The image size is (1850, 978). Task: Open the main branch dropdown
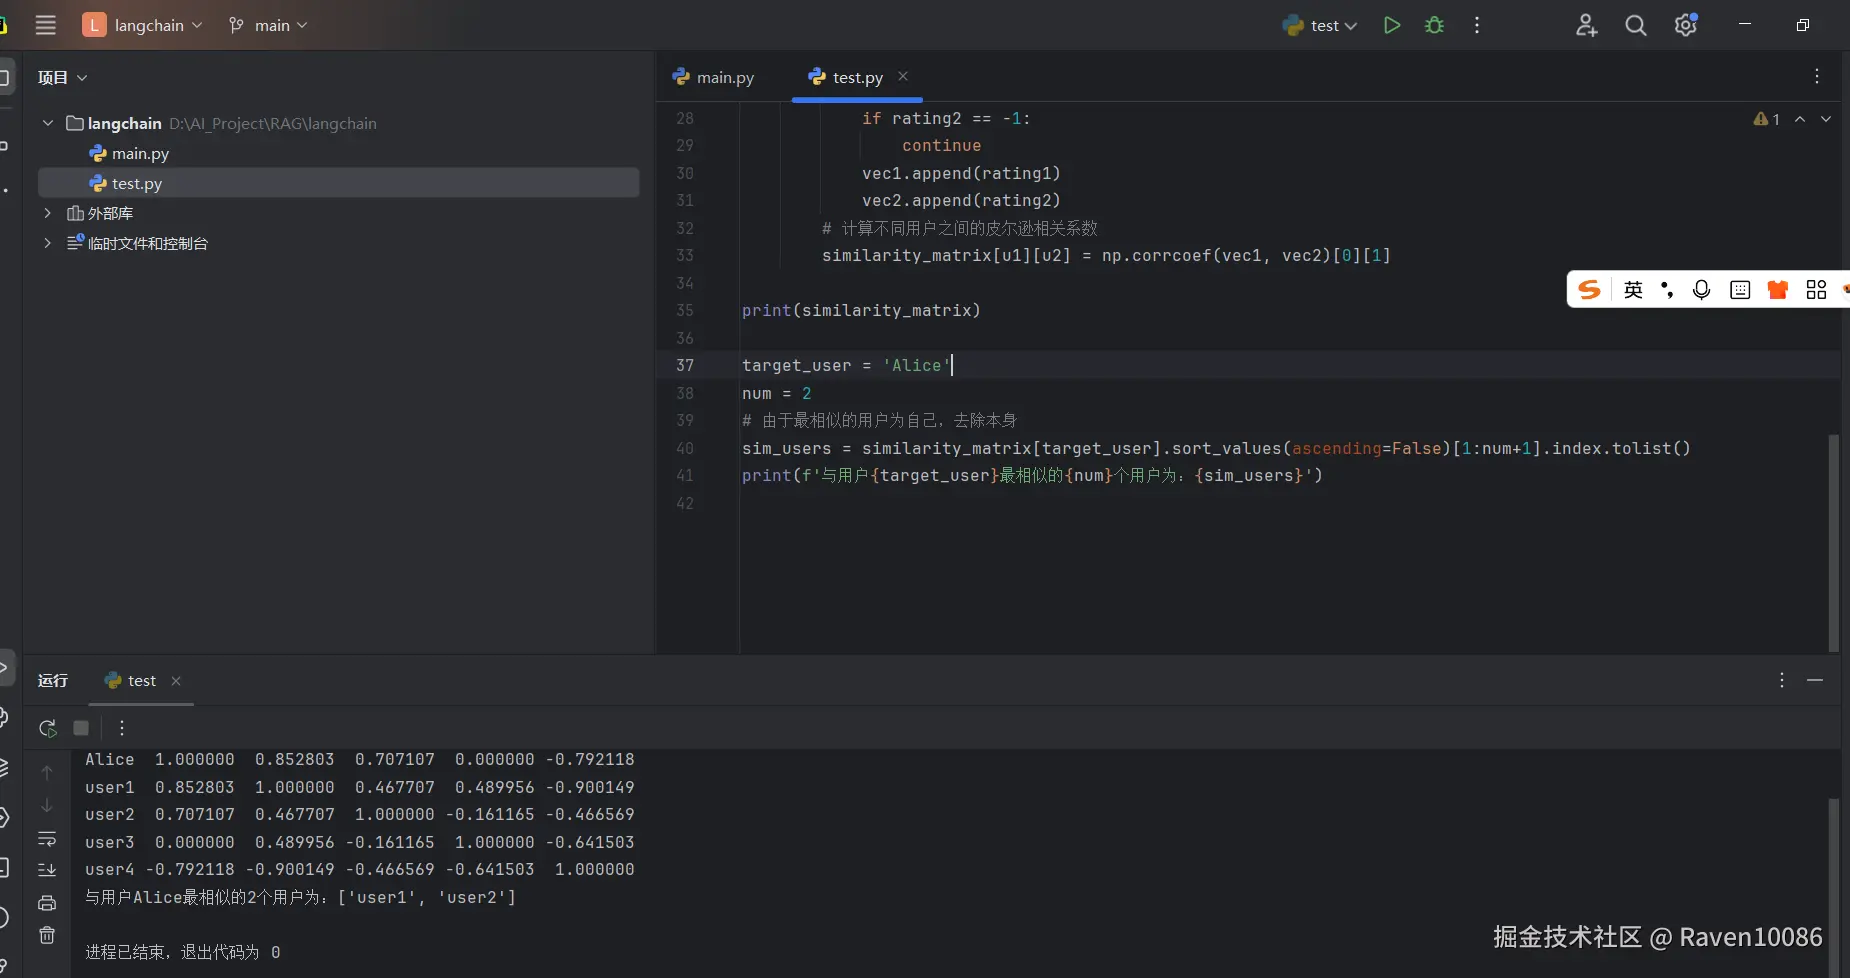click(268, 25)
